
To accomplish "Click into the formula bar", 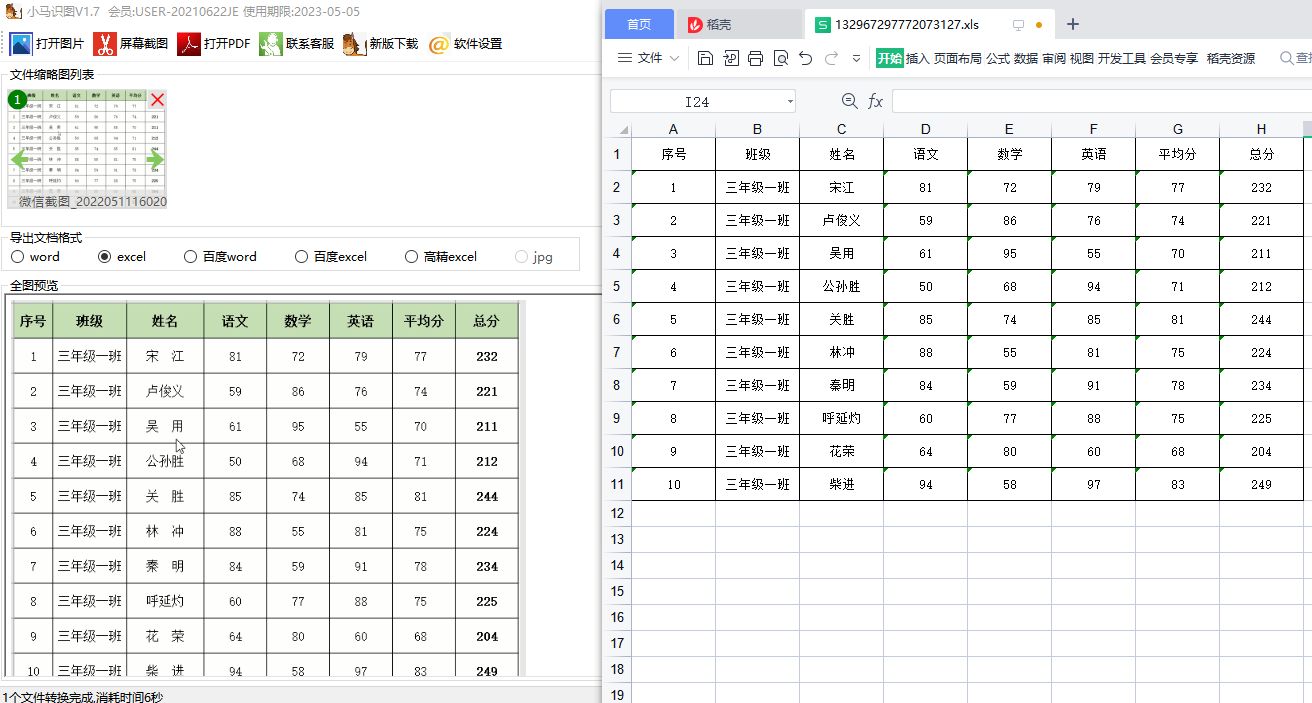I will coord(1101,101).
